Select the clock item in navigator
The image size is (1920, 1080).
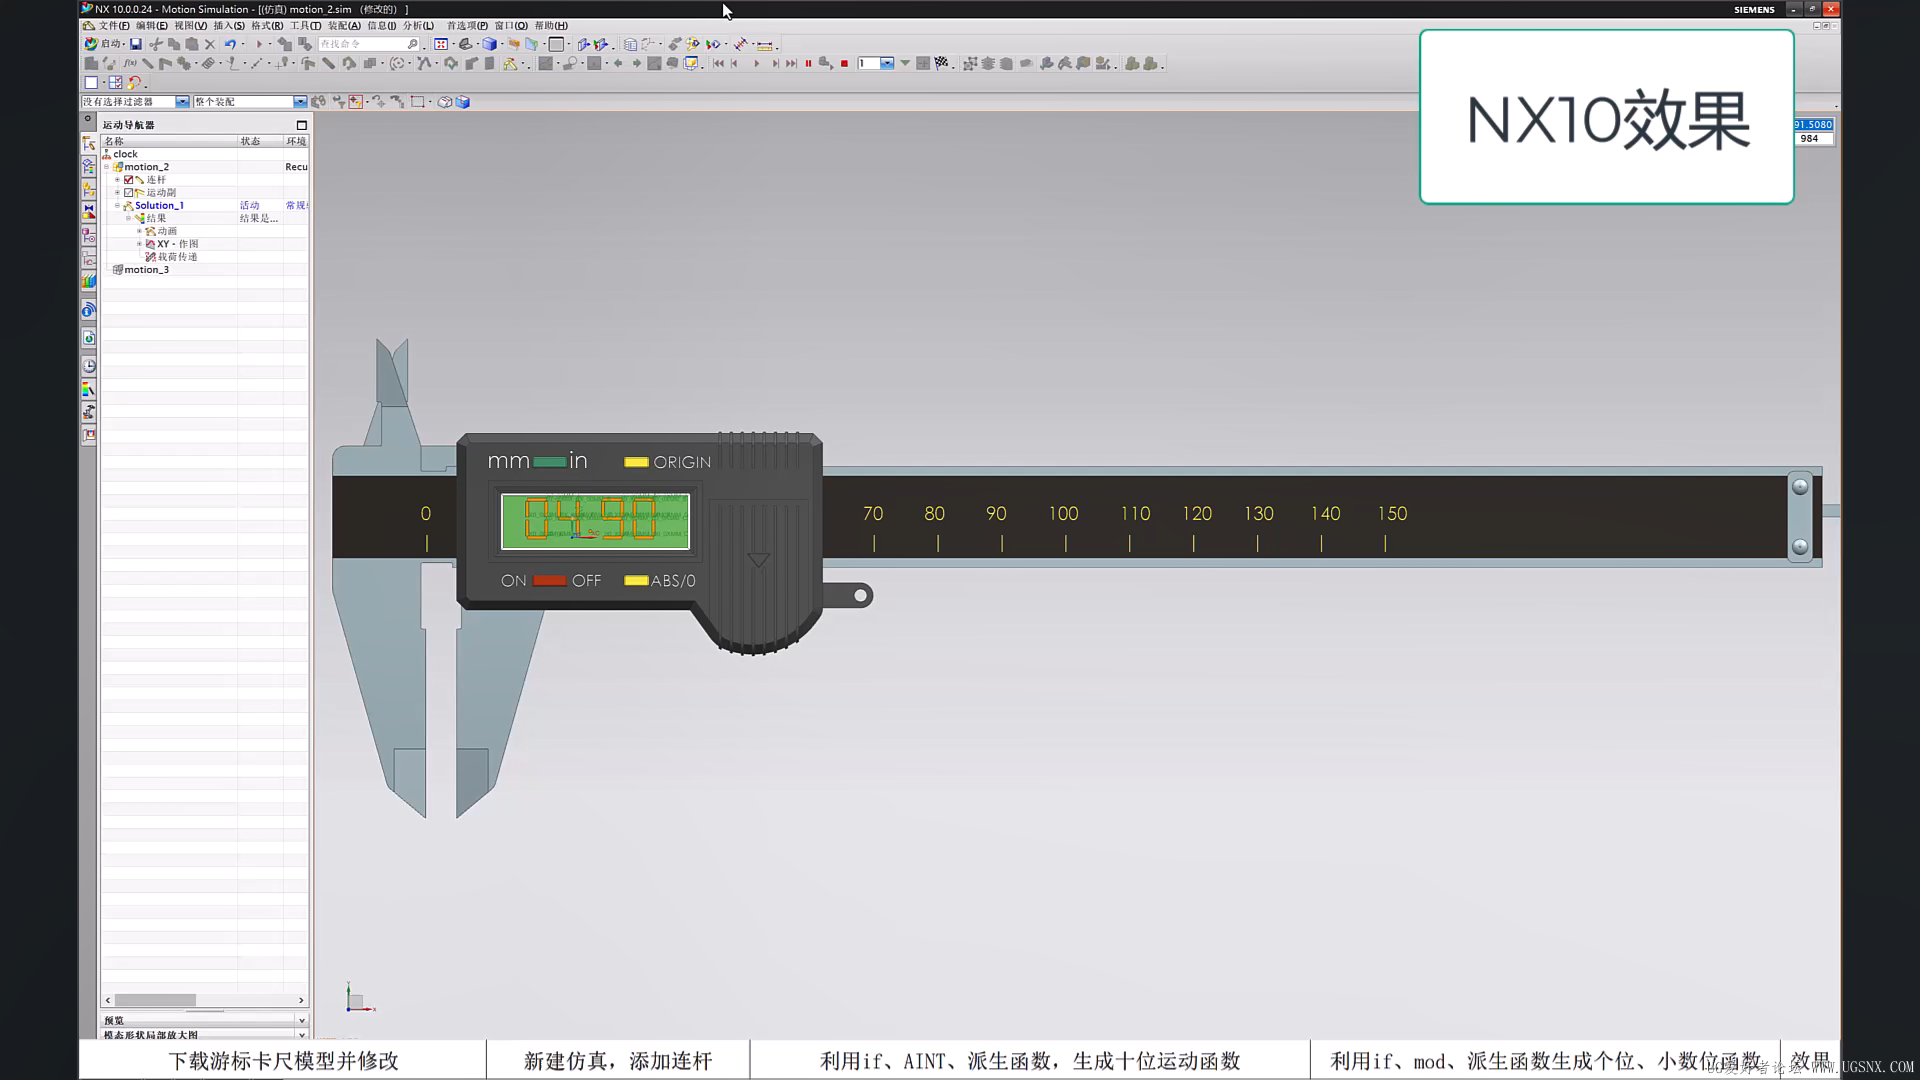tap(125, 154)
